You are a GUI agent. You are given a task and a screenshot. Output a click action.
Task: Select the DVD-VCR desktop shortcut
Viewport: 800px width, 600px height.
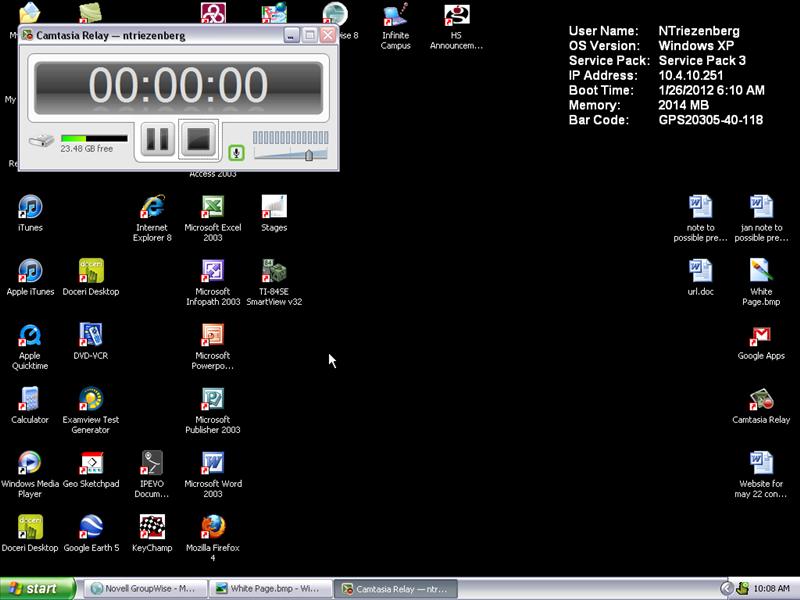[90, 342]
